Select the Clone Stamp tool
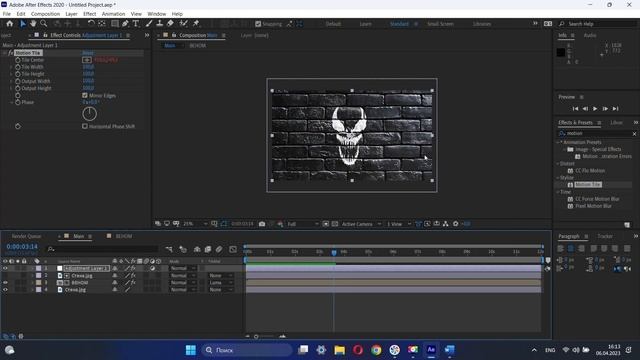 [160, 24]
